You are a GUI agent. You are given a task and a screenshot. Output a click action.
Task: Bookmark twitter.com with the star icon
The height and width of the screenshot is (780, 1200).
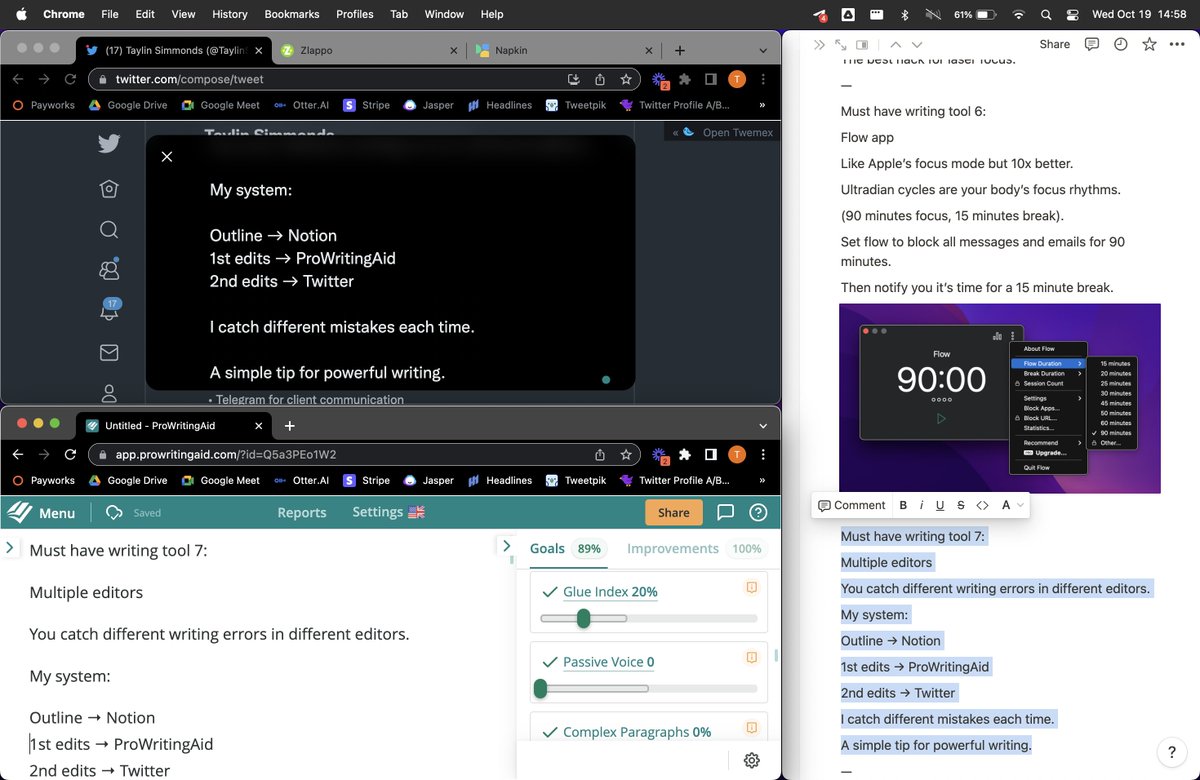click(626, 79)
